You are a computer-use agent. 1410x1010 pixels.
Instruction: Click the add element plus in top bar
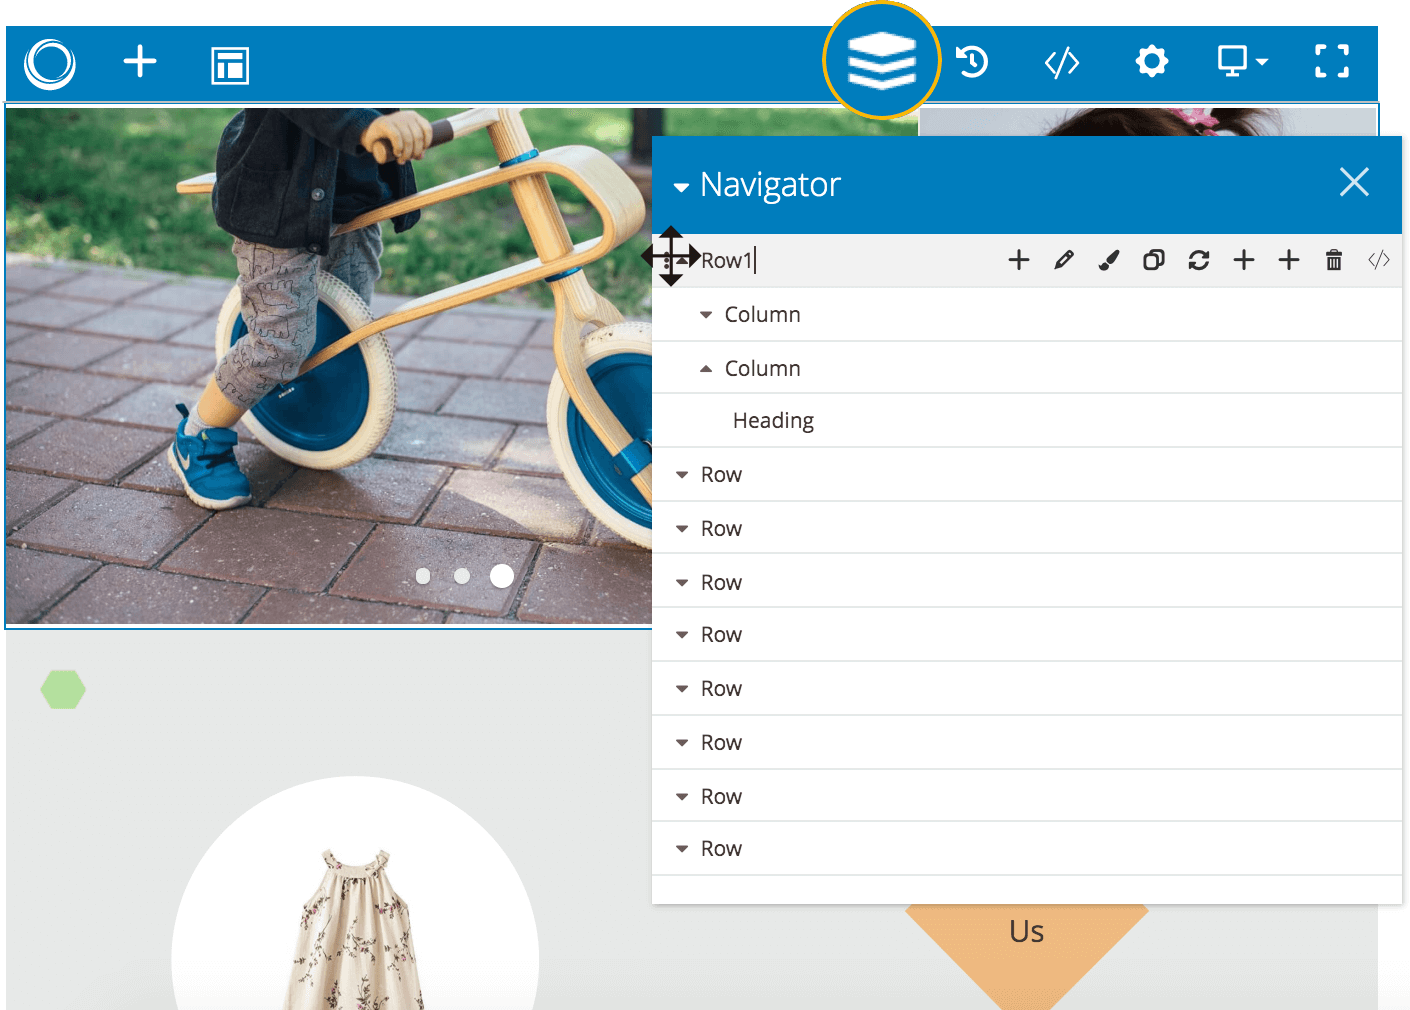point(140,62)
